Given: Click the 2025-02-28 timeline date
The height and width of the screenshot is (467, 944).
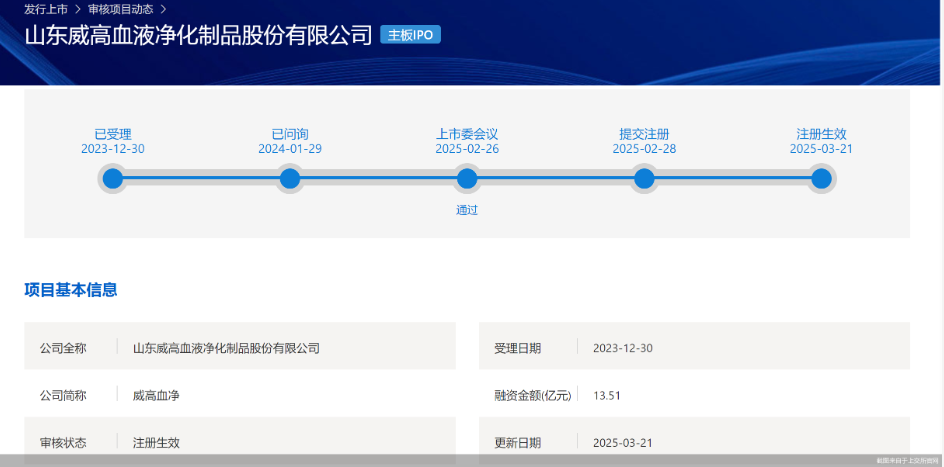Looking at the screenshot, I should coord(644,149).
